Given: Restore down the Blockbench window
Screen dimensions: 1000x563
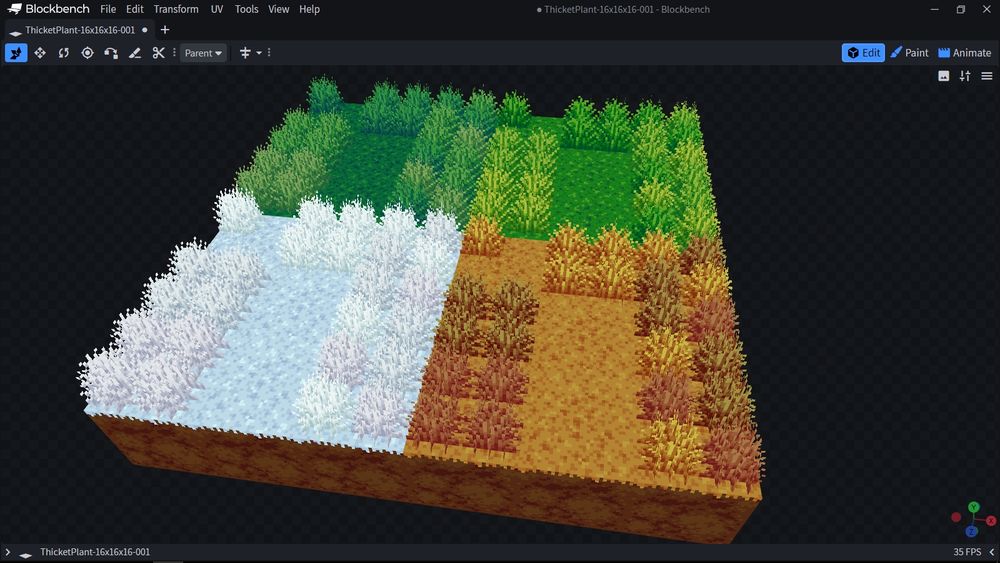Looking at the screenshot, I should [960, 9].
